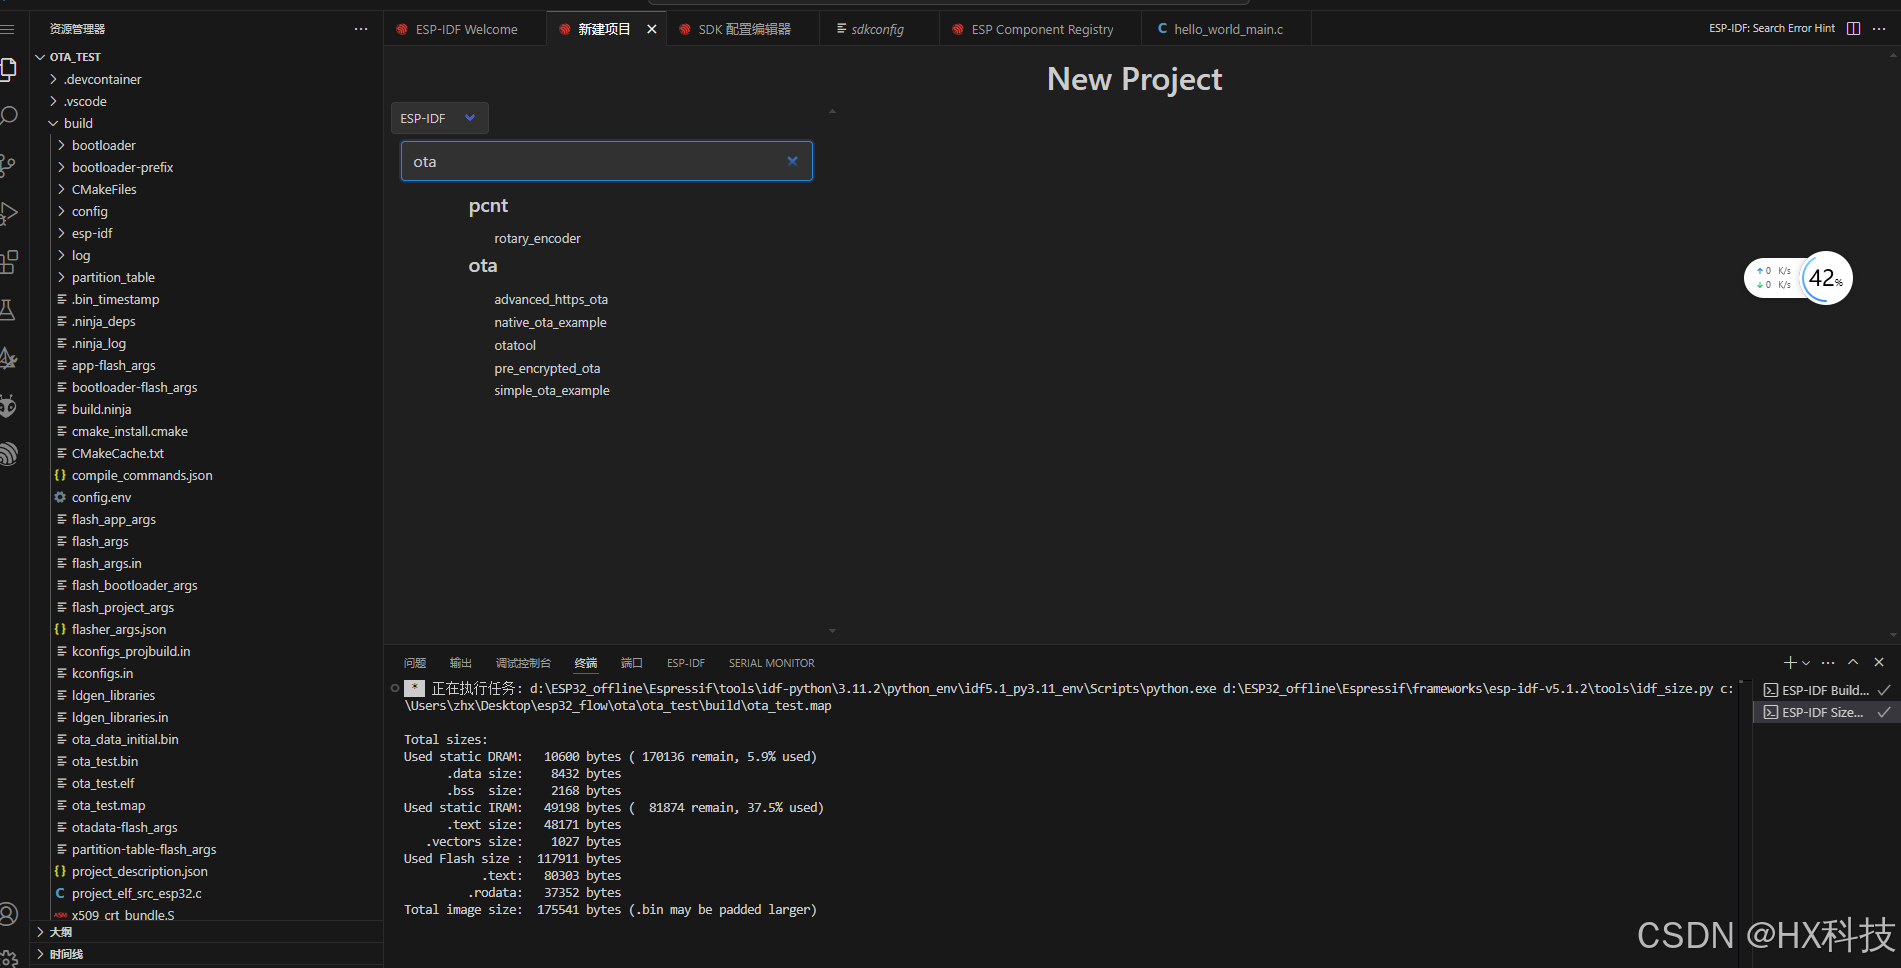
Task: Open the Extensions view
Action: (x=8, y=262)
